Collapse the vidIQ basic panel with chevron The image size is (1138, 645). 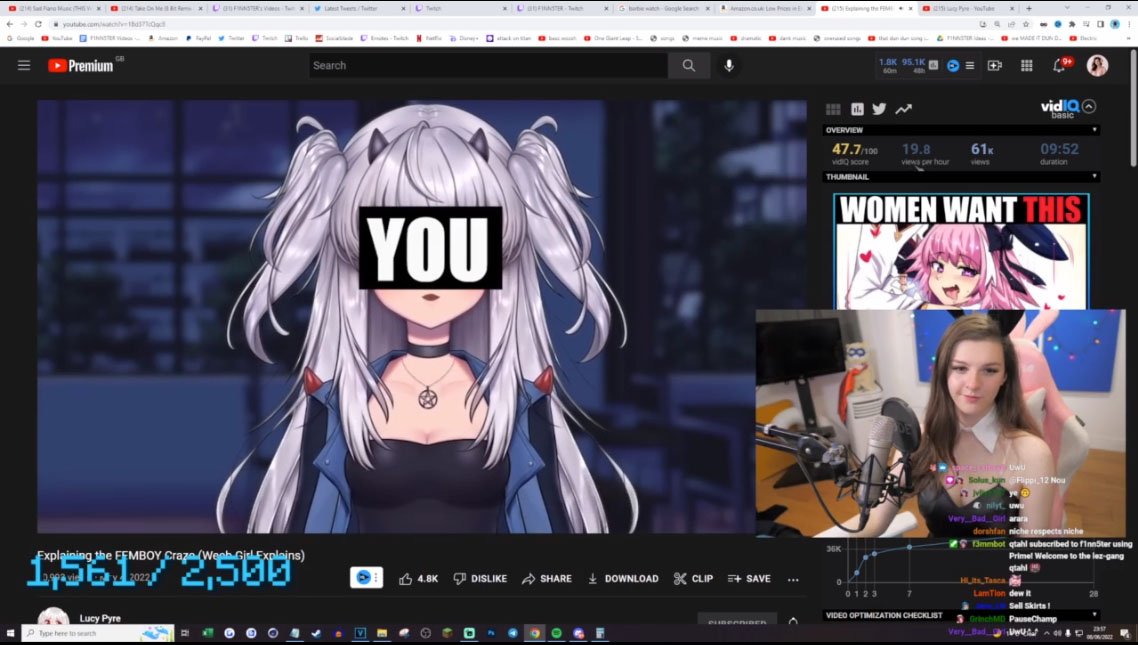tap(1089, 107)
